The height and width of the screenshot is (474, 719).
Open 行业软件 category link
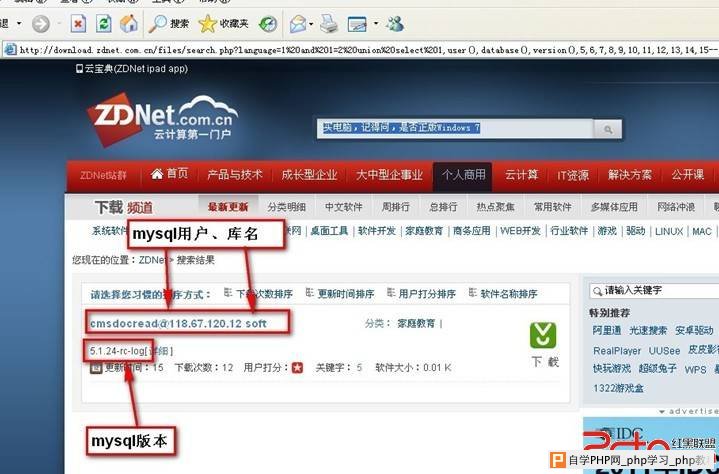pyautogui.click(x=569, y=231)
